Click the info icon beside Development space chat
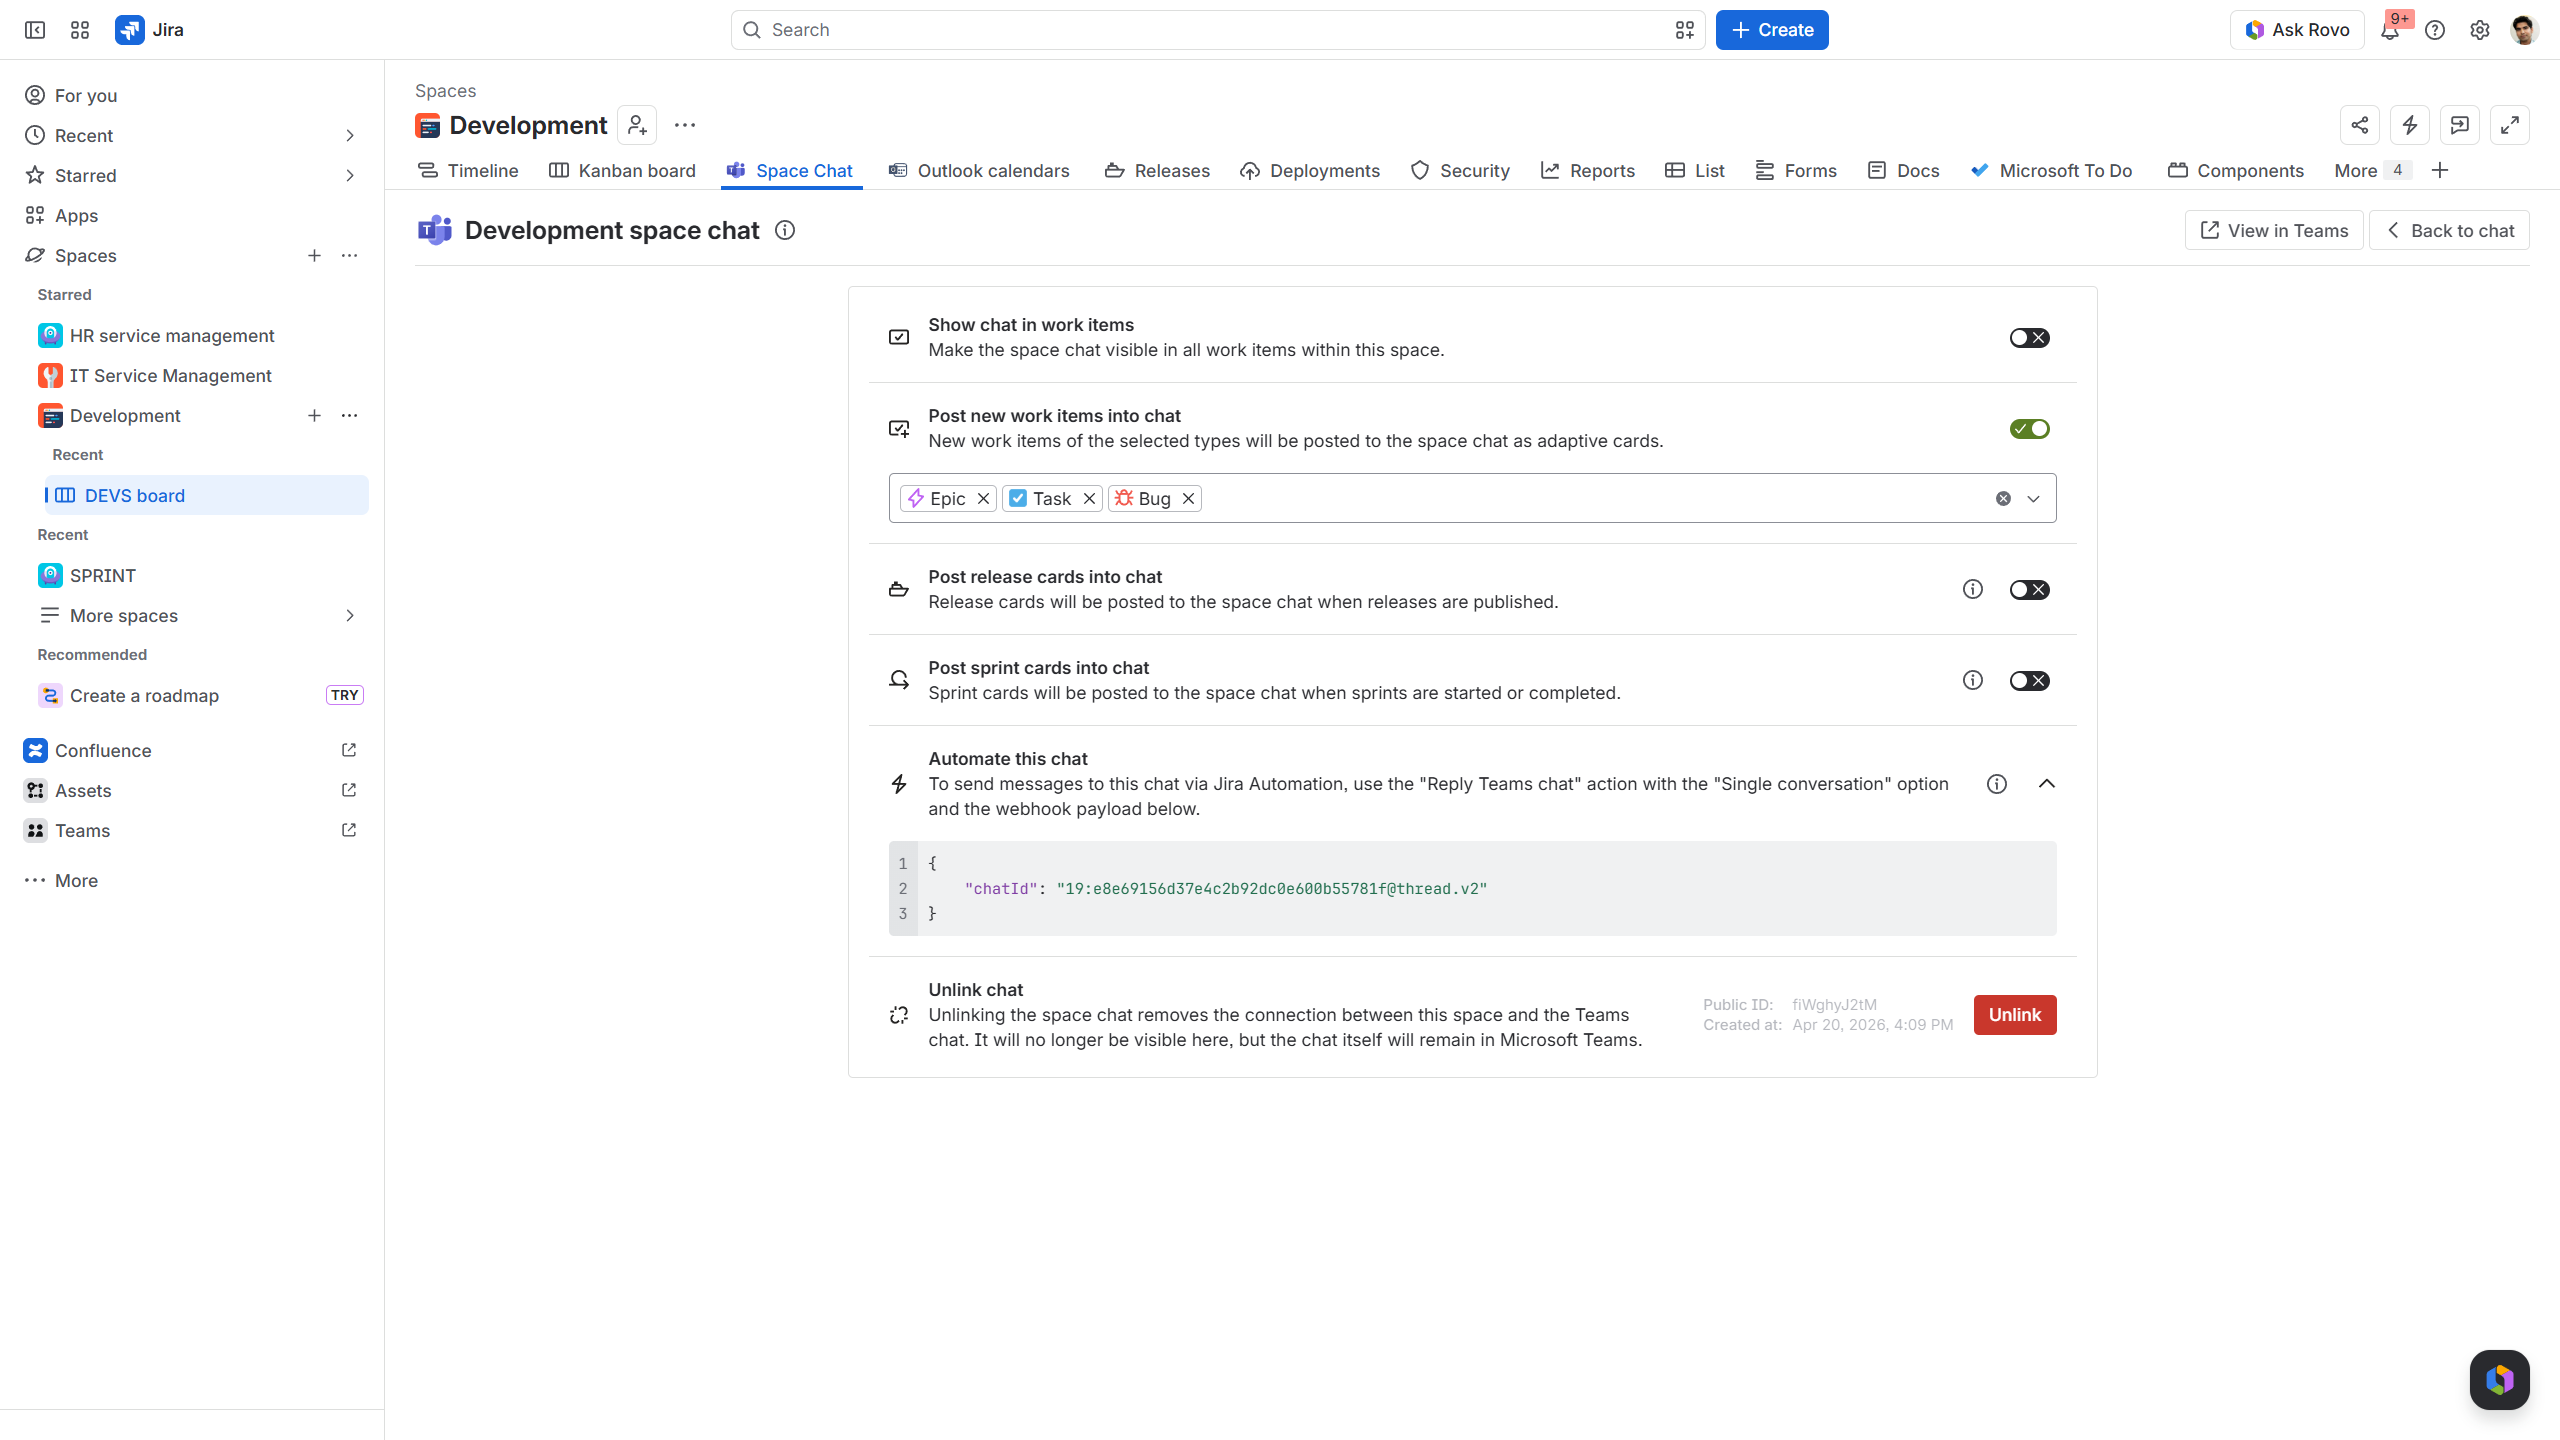2560x1440 pixels. (x=785, y=230)
